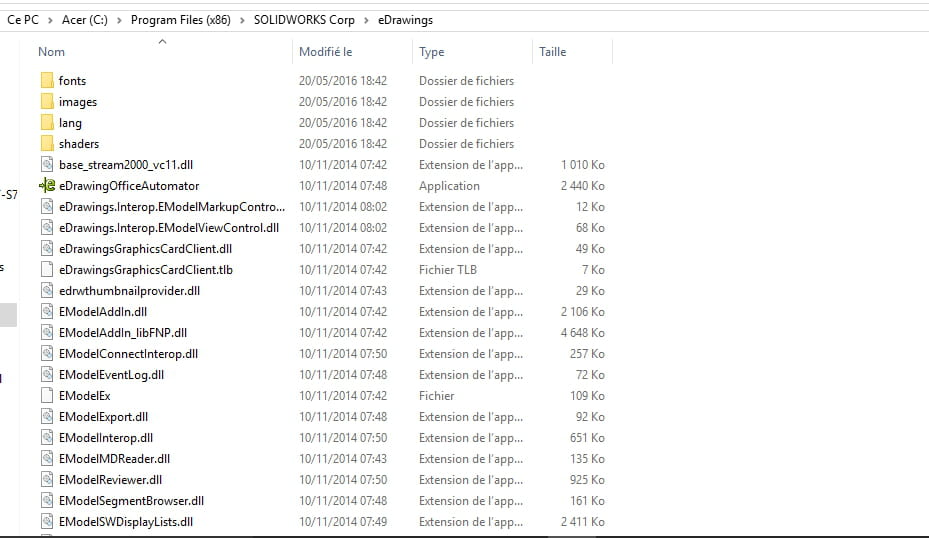Select the lang folder name
Image resolution: width=929 pixels, height=538 pixels.
tap(70, 123)
